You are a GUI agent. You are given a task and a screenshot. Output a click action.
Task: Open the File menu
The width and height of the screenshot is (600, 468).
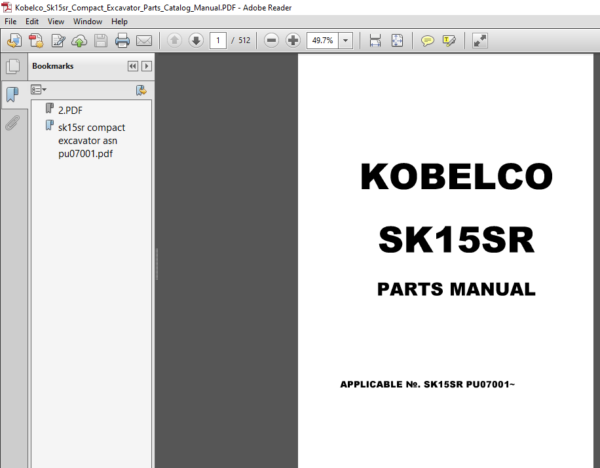click(x=10, y=21)
